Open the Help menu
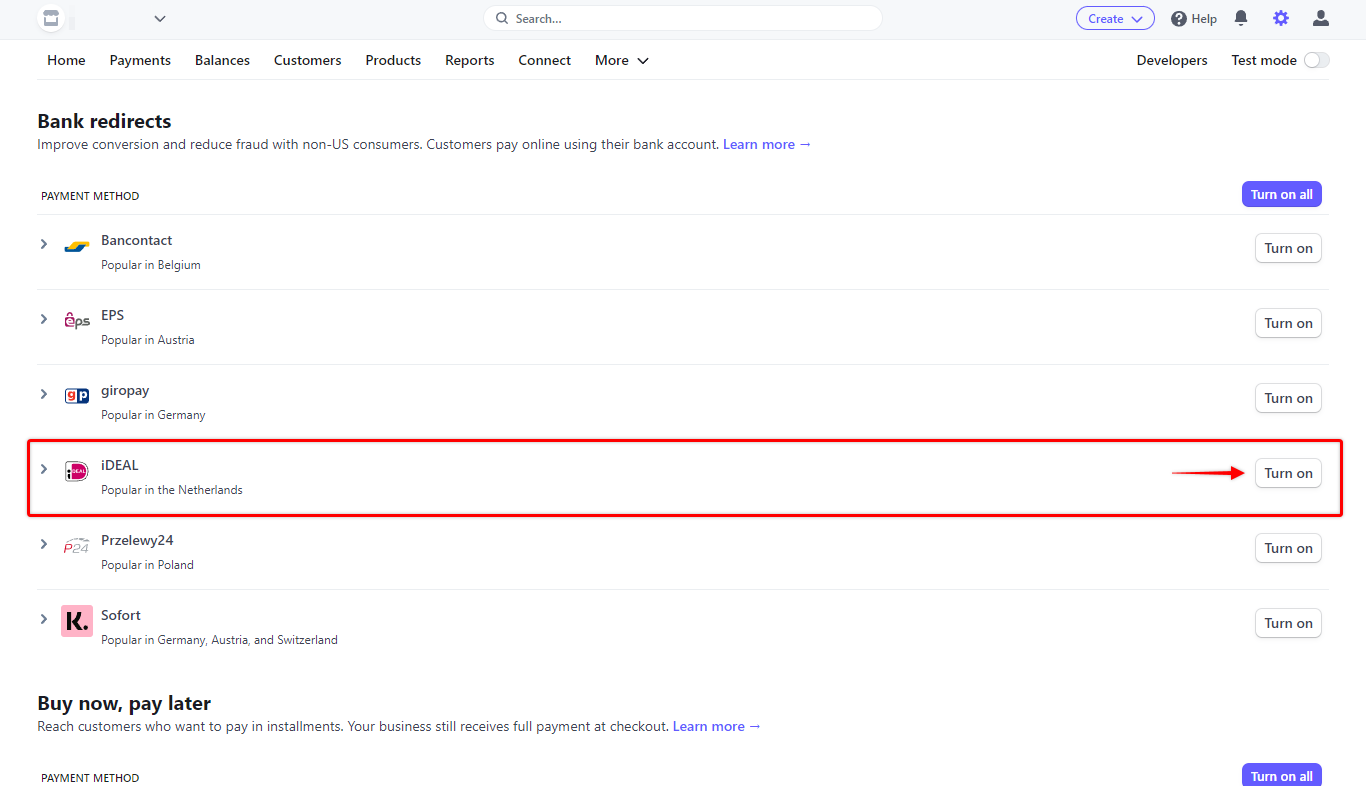This screenshot has width=1366, height=786. pos(1194,18)
